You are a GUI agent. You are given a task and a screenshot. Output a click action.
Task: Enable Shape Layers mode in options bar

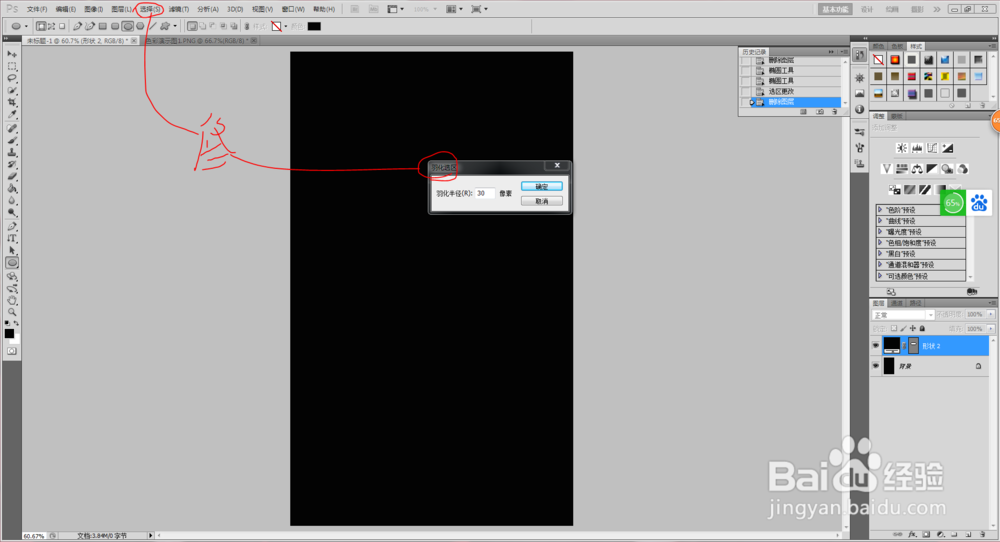(41, 26)
